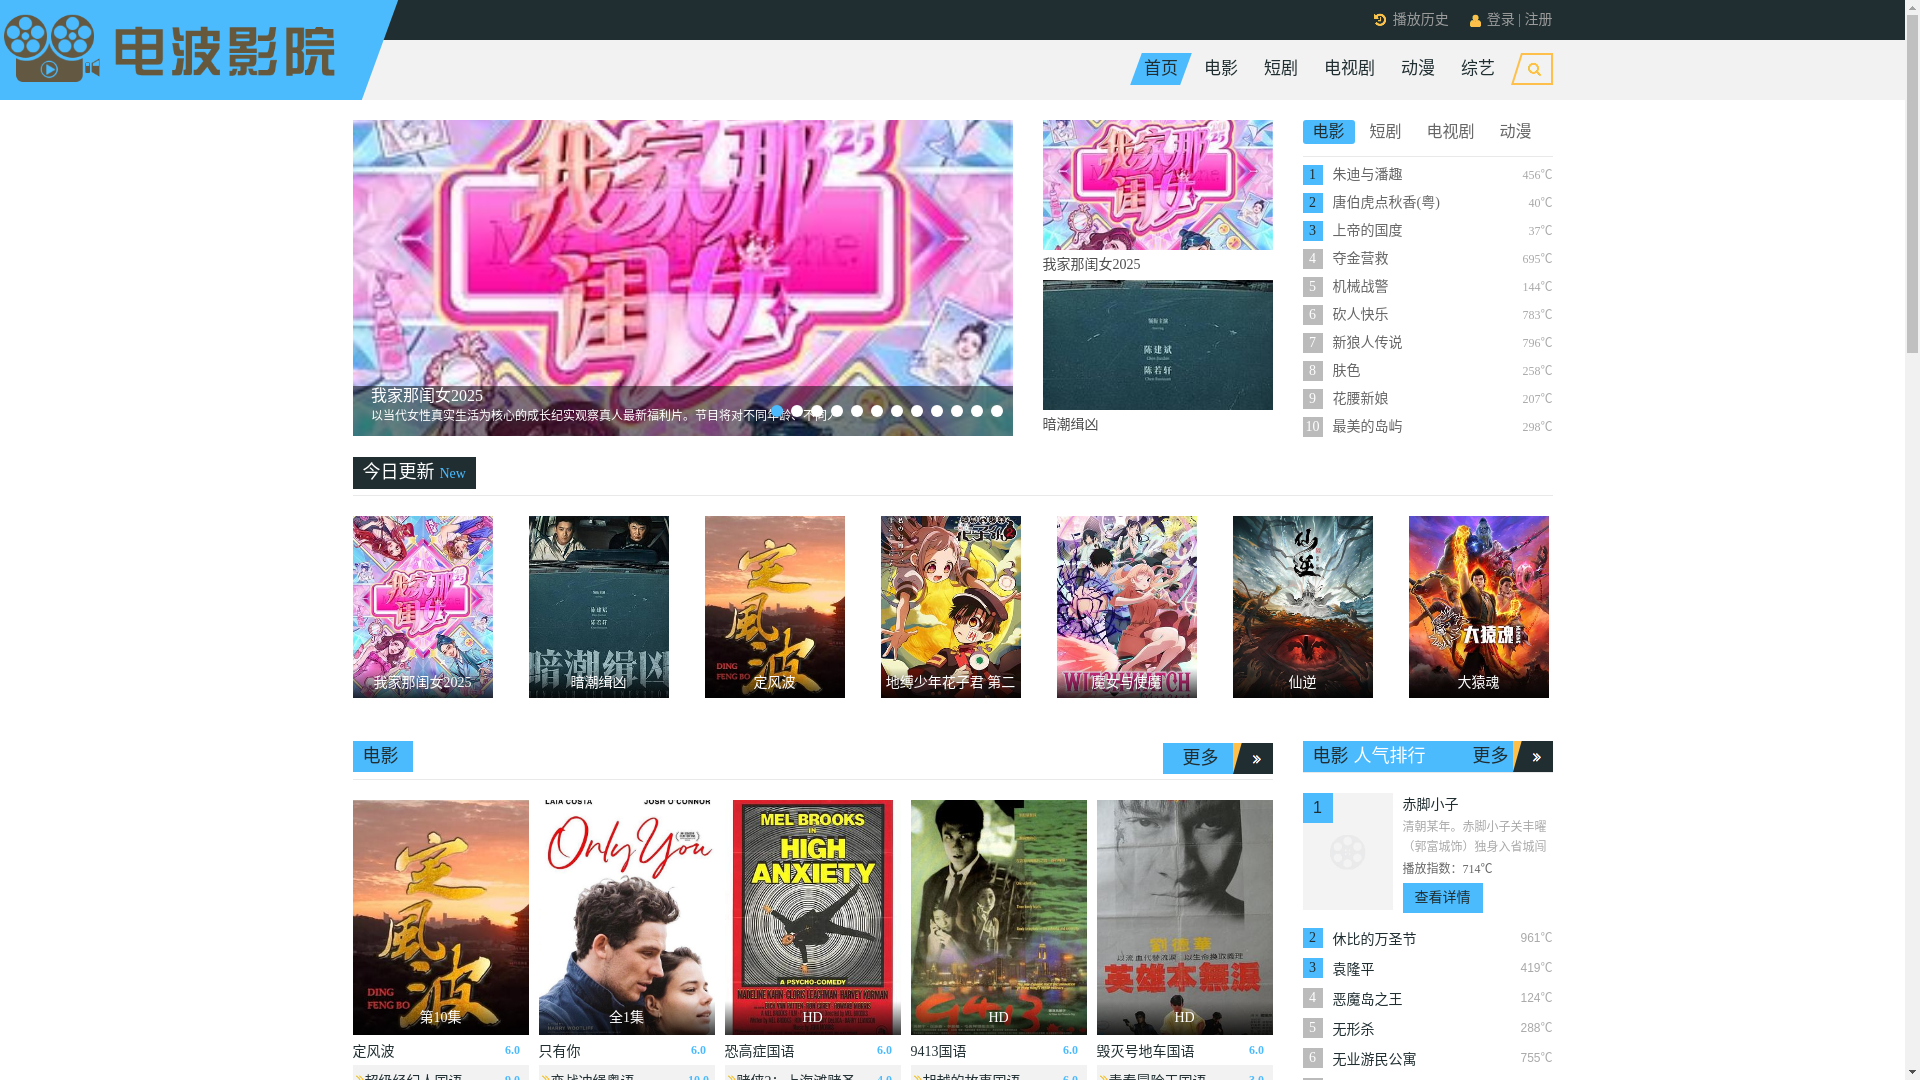This screenshot has width=1920, height=1080.
Task: Click the 登录 login link
Action: point(1500,20)
